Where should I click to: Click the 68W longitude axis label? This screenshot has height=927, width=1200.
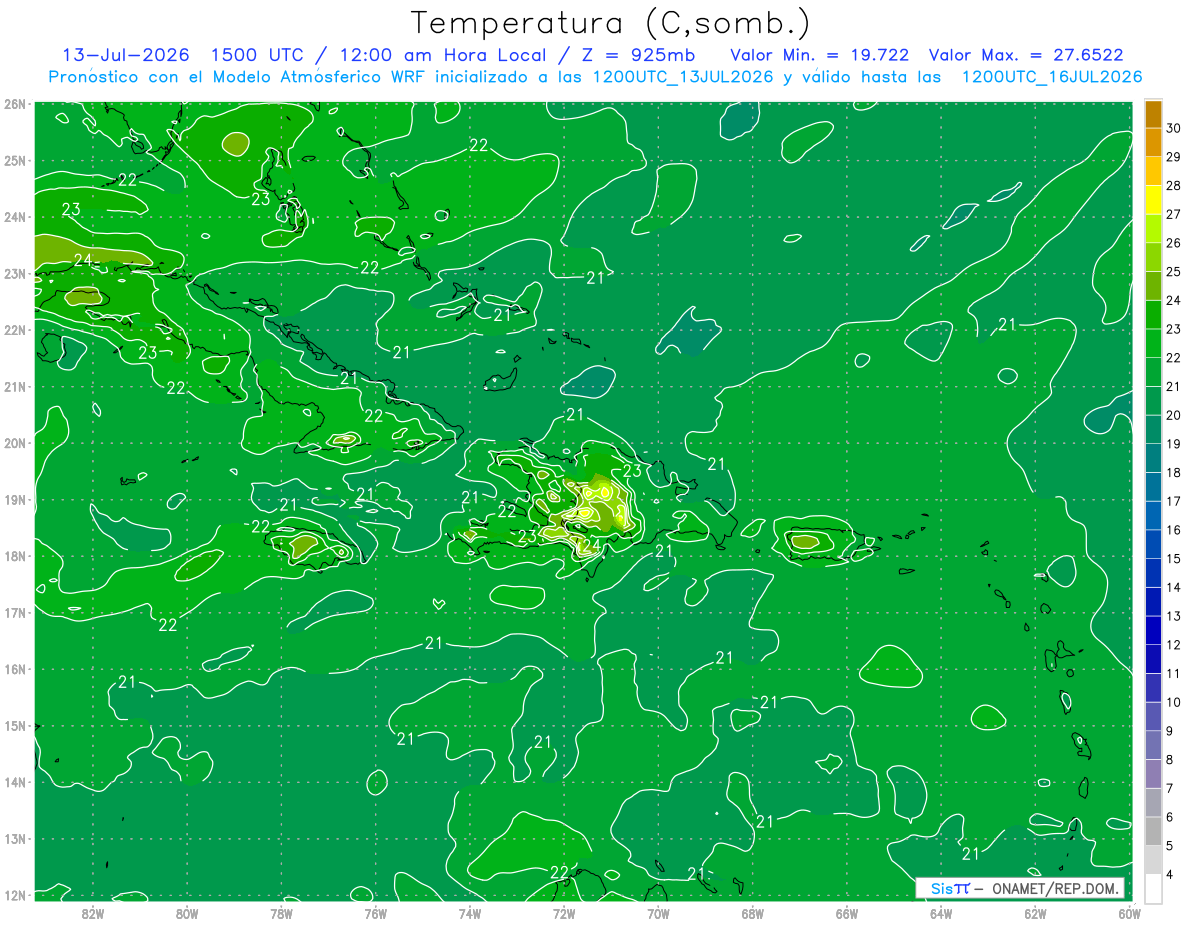click(752, 913)
